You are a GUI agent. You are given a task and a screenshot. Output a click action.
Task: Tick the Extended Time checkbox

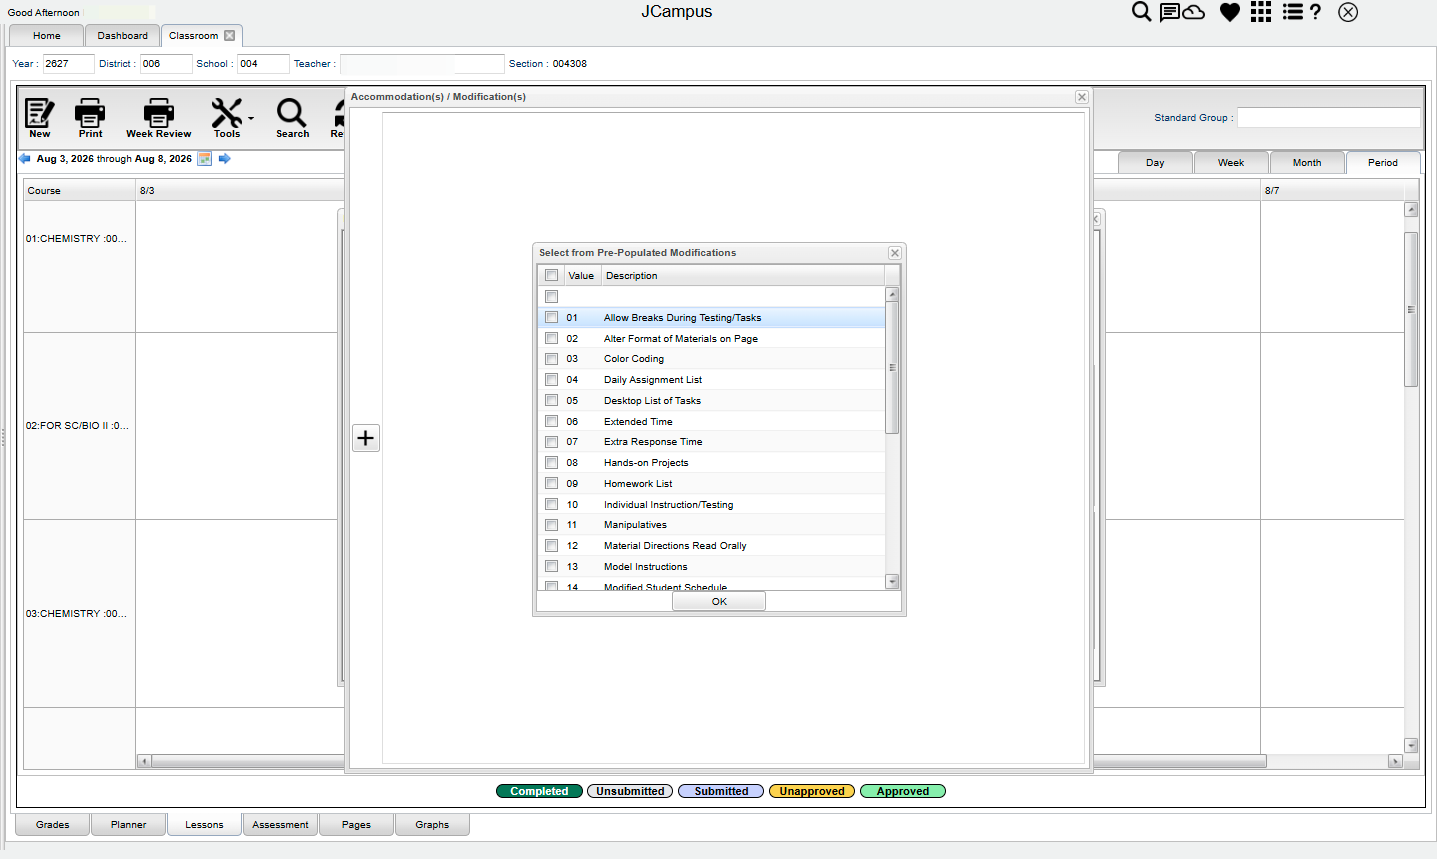(551, 421)
